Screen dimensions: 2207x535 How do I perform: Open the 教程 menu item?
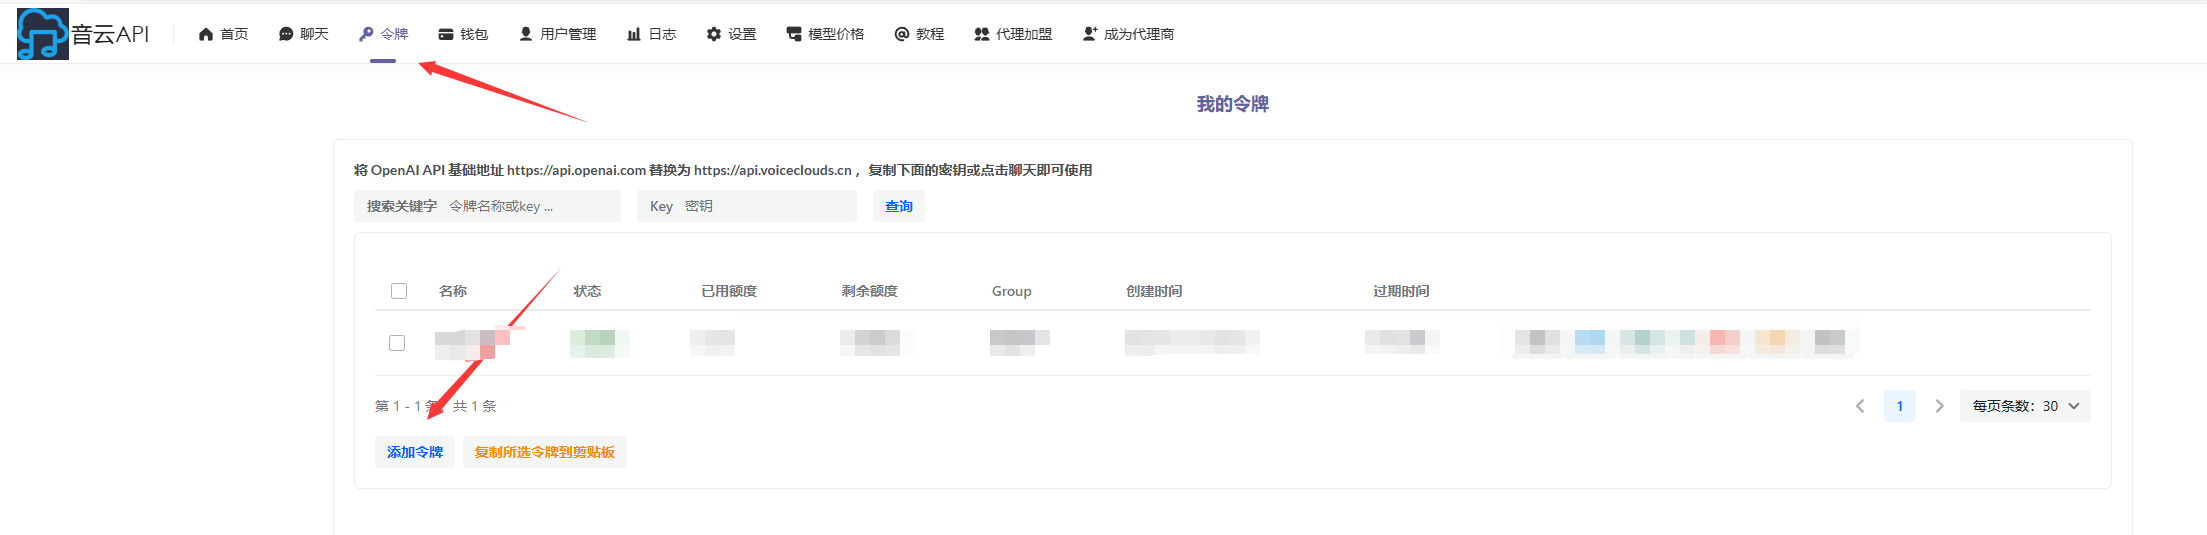point(919,34)
